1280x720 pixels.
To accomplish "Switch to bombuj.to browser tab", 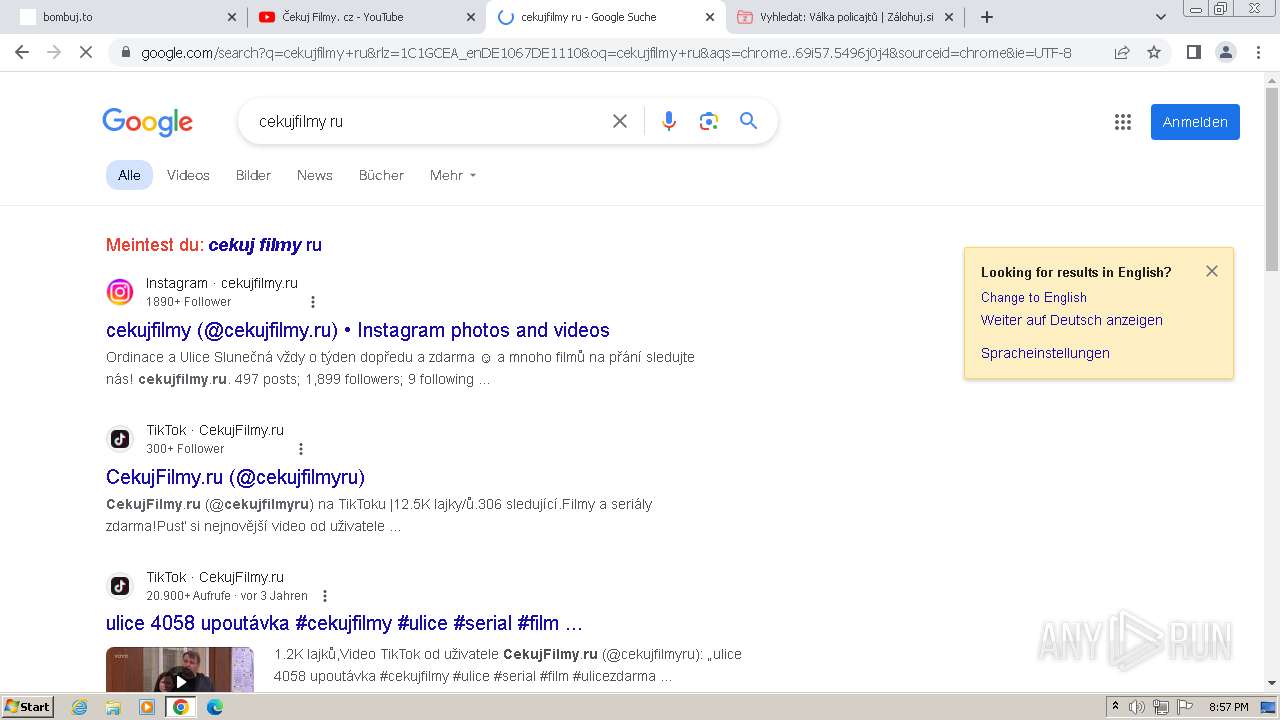I will tap(125, 17).
